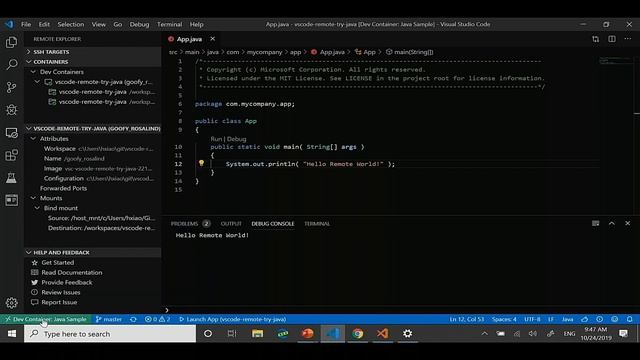Switch to the OUTPUT panel tab
Viewport: 640px width, 360px height.
[x=231, y=224]
